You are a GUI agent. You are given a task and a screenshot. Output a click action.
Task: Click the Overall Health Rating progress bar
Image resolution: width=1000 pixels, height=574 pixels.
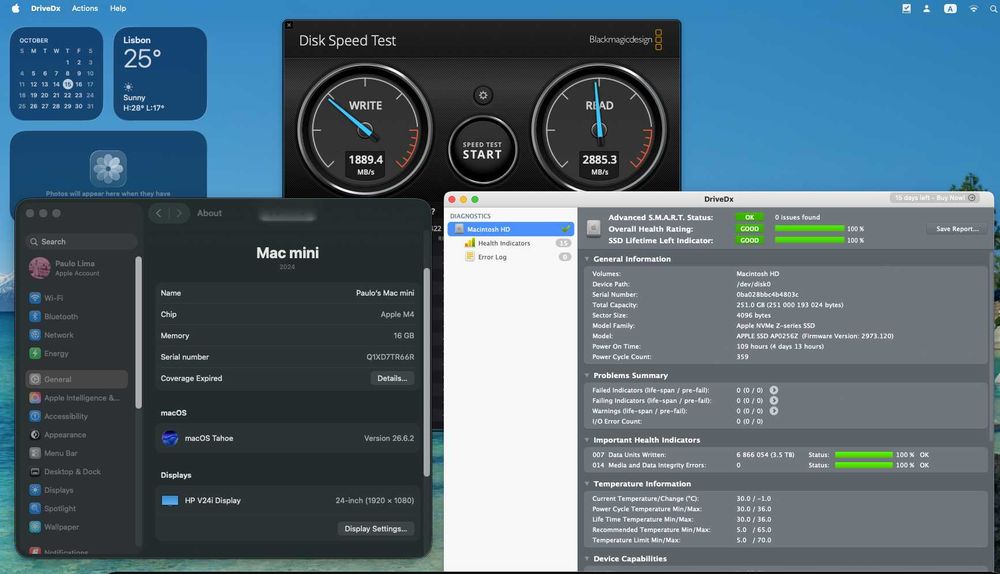tap(809, 228)
